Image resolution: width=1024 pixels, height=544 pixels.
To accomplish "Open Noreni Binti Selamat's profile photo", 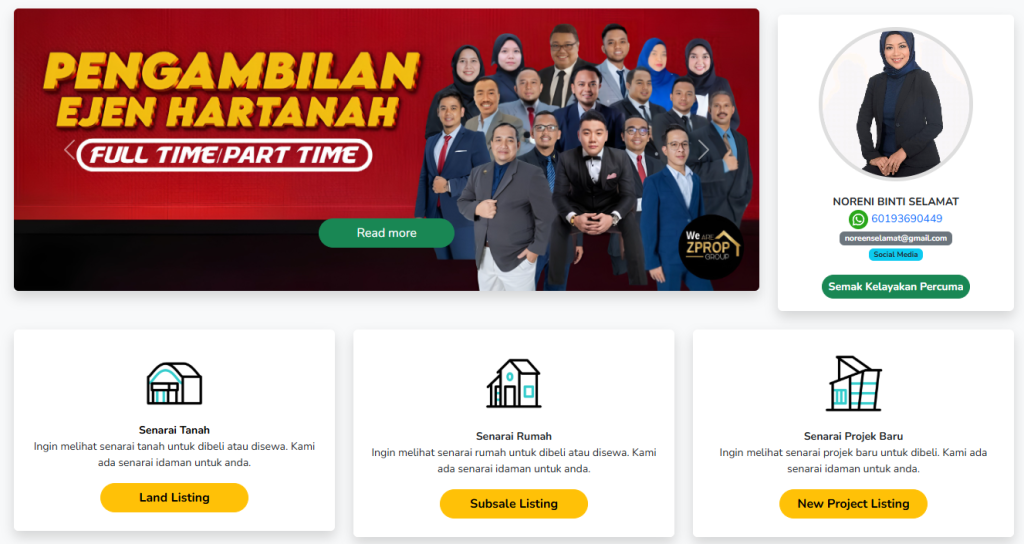I will (896, 104).
